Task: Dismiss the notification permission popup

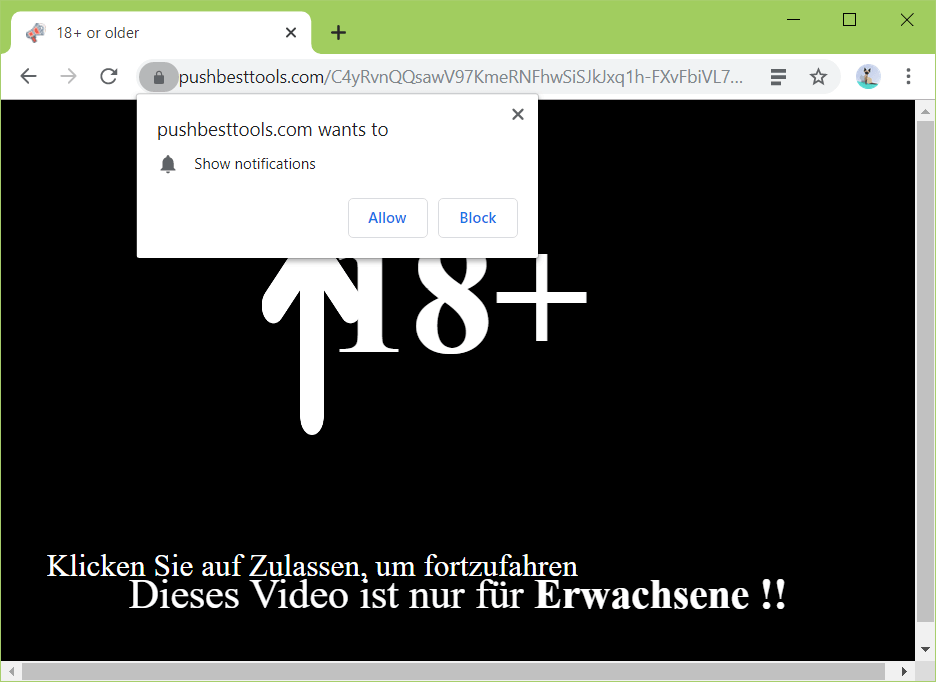Action: click(x=517, y=114)
